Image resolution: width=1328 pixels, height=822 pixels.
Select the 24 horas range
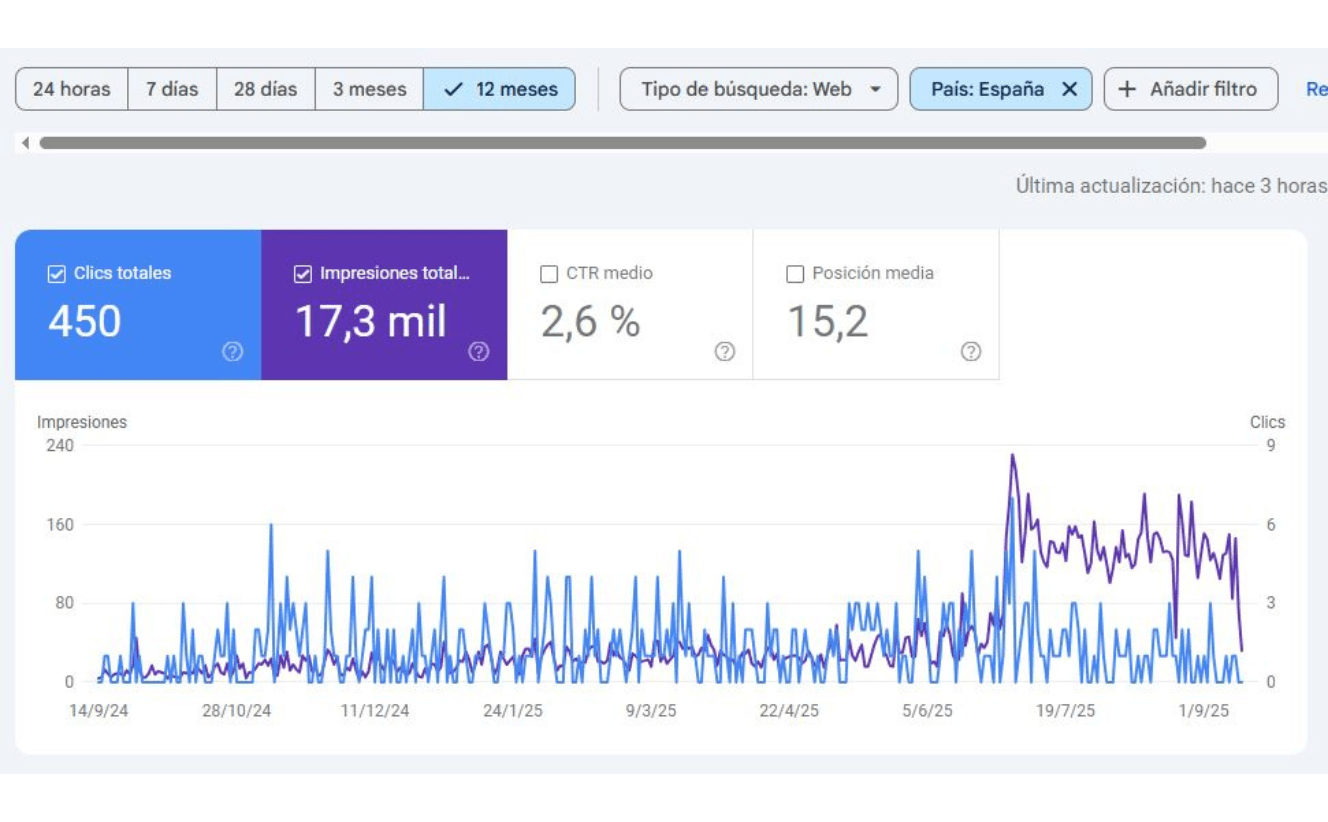tap(72, 89)
